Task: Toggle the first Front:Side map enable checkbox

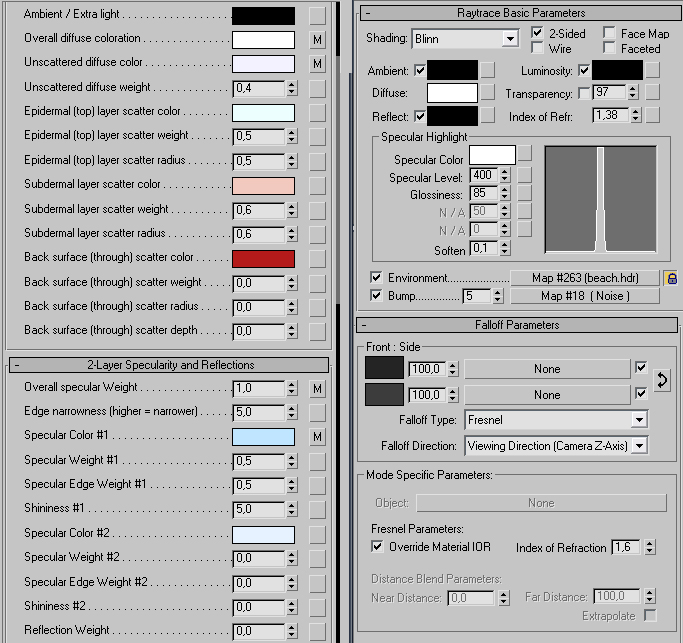Action: click(641, 367)
